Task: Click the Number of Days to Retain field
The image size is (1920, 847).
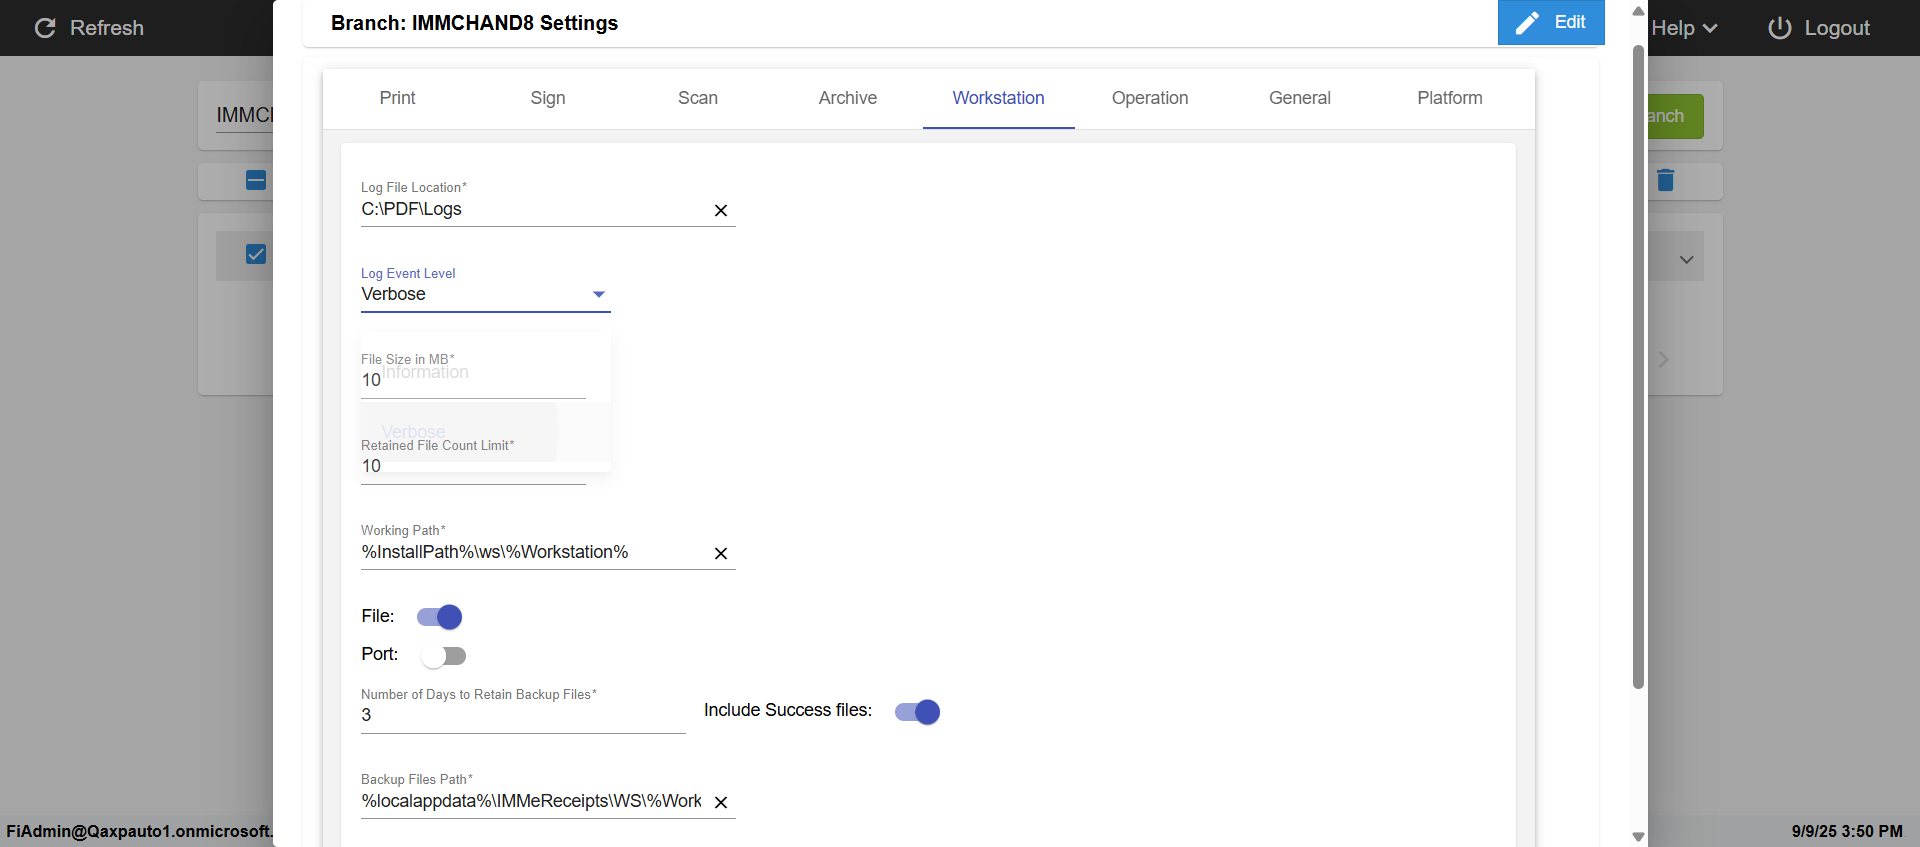Action: click(522, 715)
